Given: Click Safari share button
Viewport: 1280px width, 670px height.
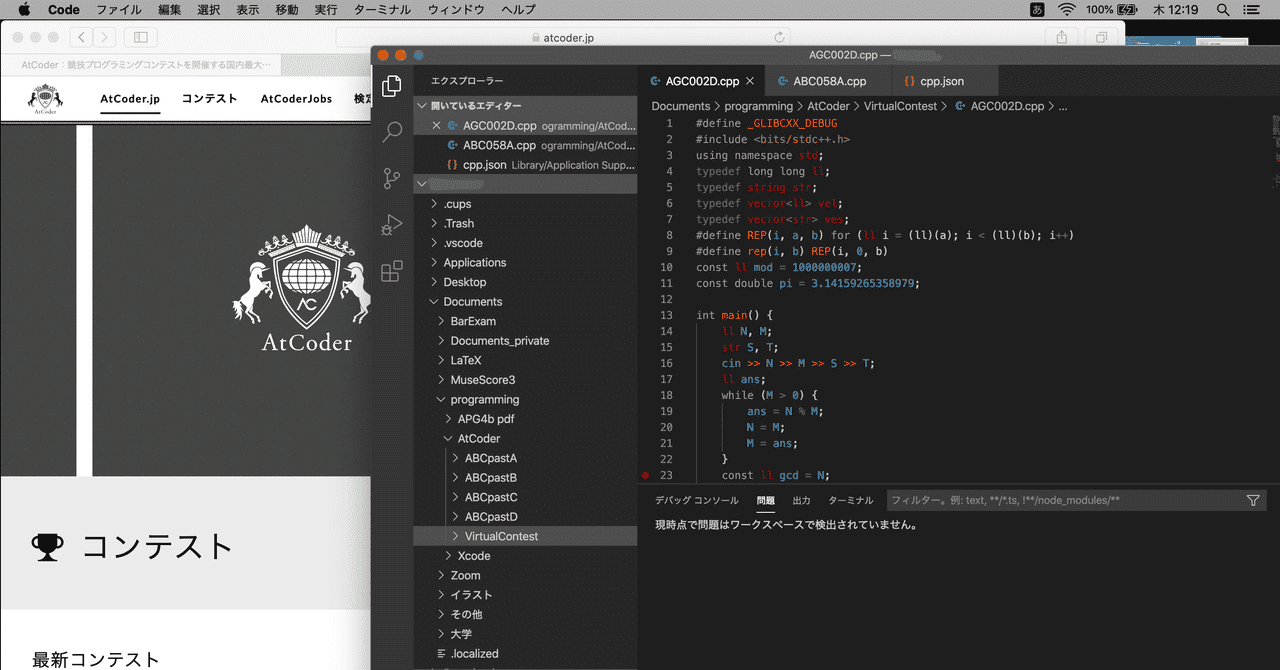Looking at the screenshot, I should 1062,37.
